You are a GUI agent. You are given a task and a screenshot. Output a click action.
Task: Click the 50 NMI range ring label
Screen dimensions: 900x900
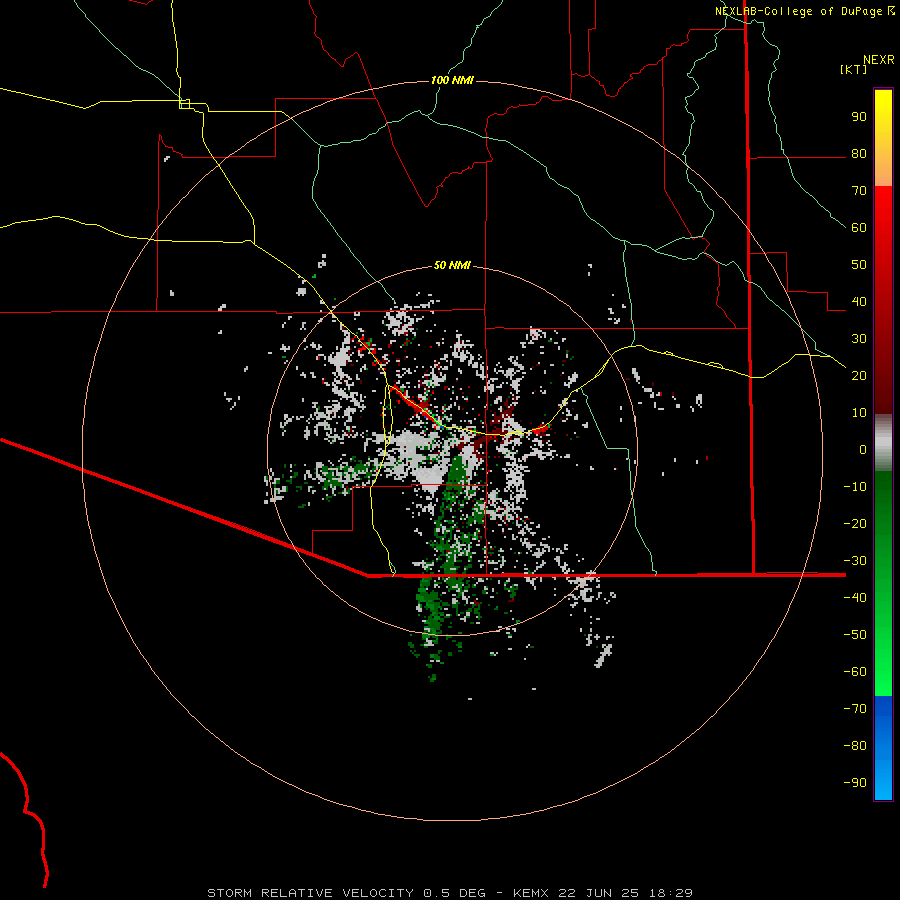[452, 265]
